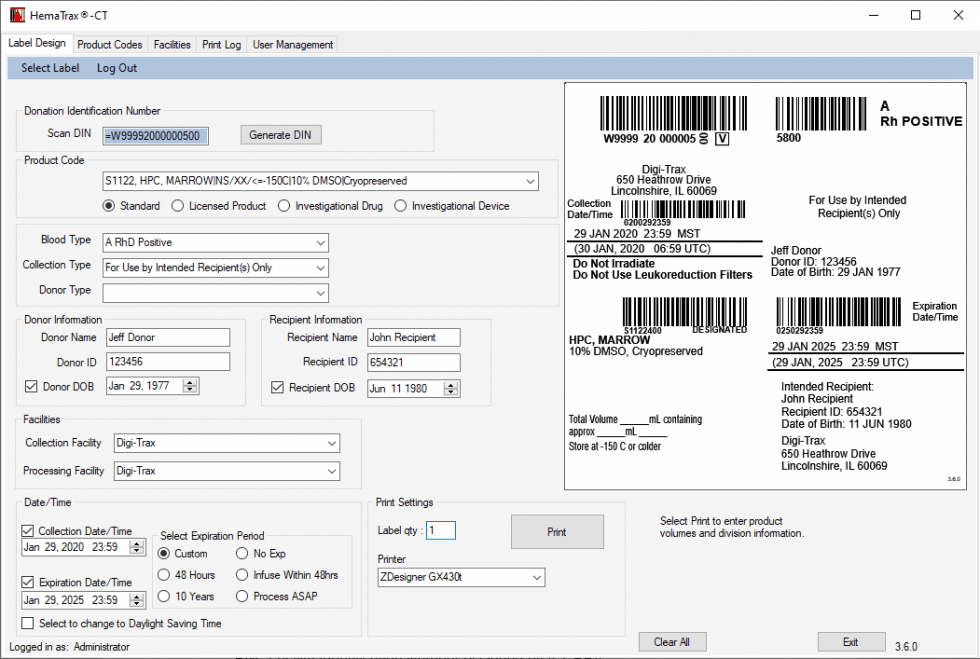Screen dimensions: 980x659
Task: Click Clear All at the bottom
Action: click(x=672, y=641)
